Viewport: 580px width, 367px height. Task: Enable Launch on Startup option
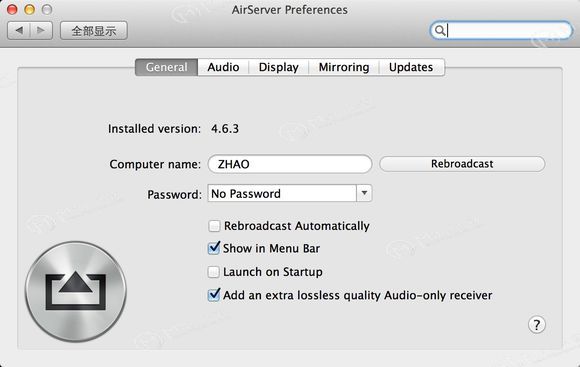(x=213, y=272)
